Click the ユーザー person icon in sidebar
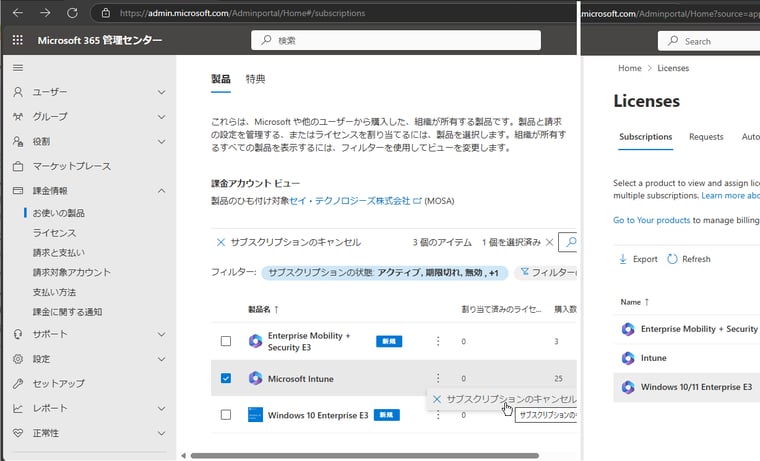Viewport: 760px width, 461px height. 18,92
